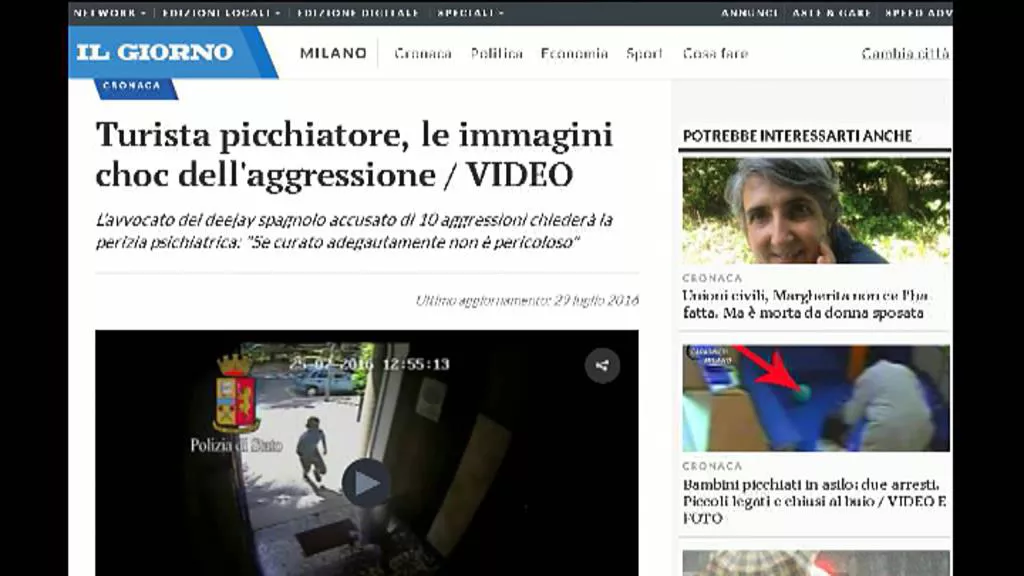Open the Bambini picchiati in asilo article link
Image resolution: width=1024 pixels, height=576 pixels.
pos(814,502)
